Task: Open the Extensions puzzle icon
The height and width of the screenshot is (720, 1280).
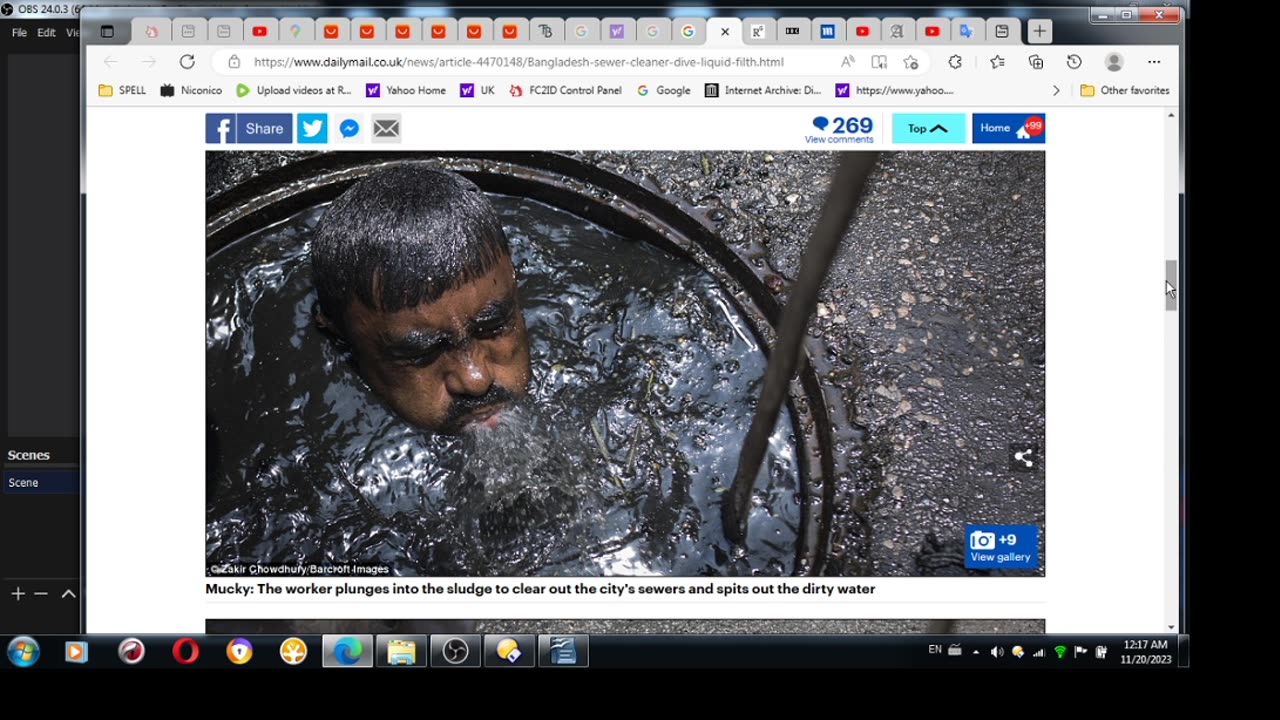Action: click(x=955, y=62)
